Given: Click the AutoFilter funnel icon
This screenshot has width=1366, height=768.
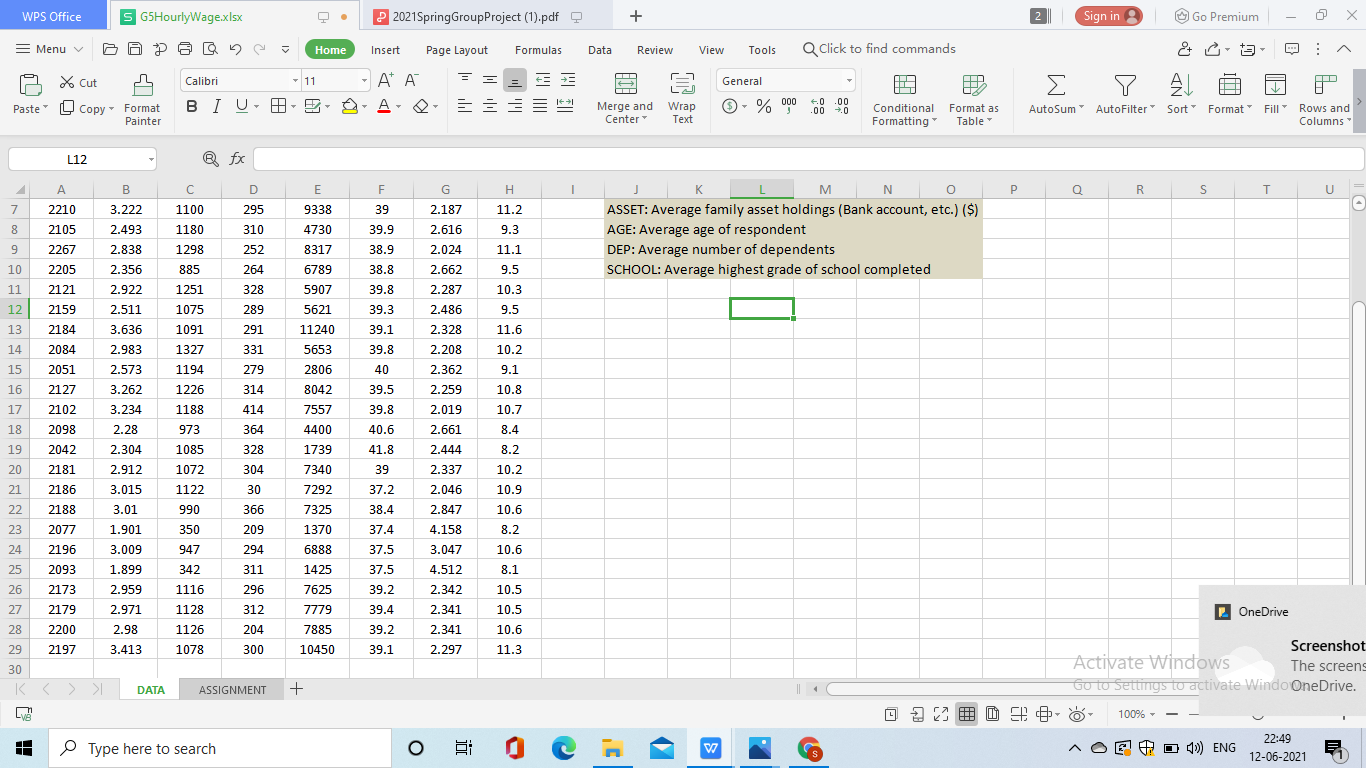Looking at the screenshot, I should pos(1126,86).
